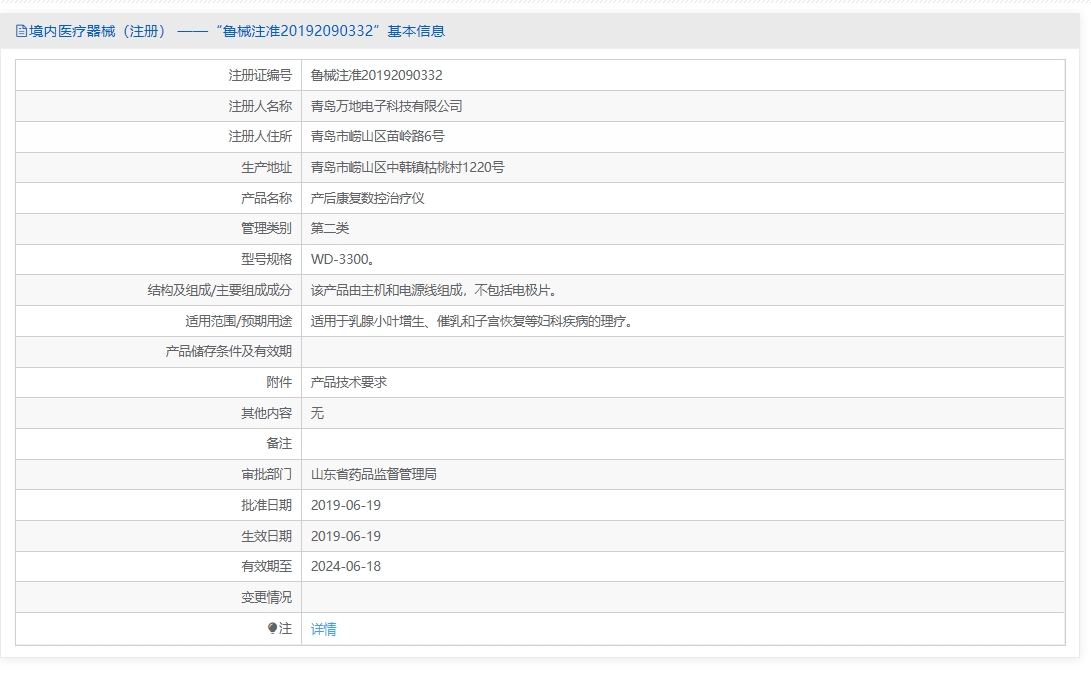This screenshot has height=681, width=1091.
Task: Click the bulb icon beside 注
Action: click(273, 628)
